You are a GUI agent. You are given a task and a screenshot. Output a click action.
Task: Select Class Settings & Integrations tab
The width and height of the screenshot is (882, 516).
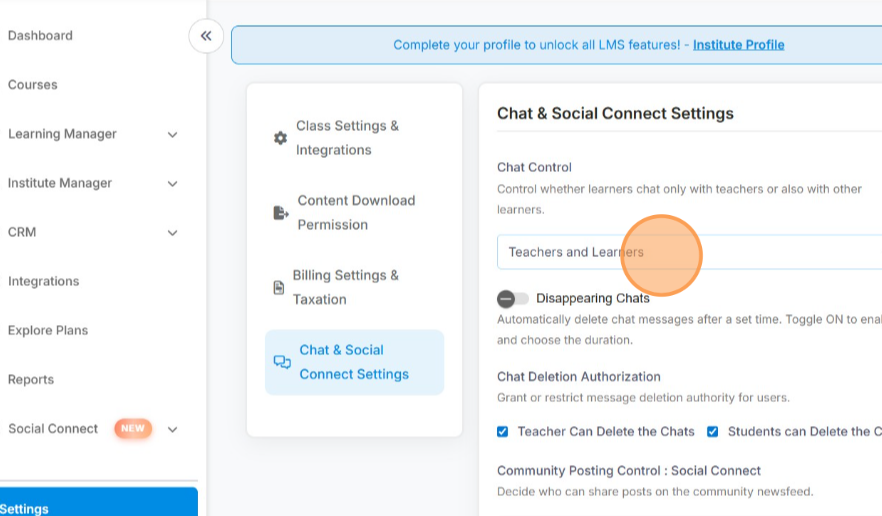[x=347, y=138]
